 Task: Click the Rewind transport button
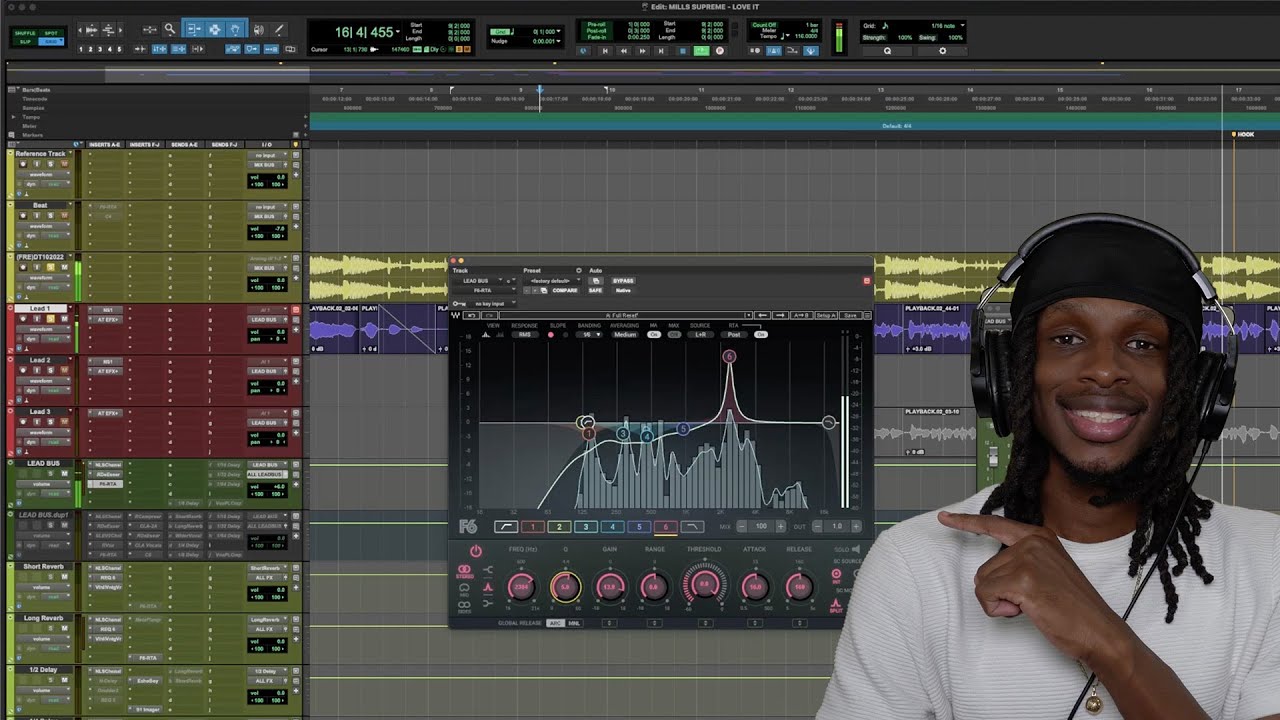(623, 51)
